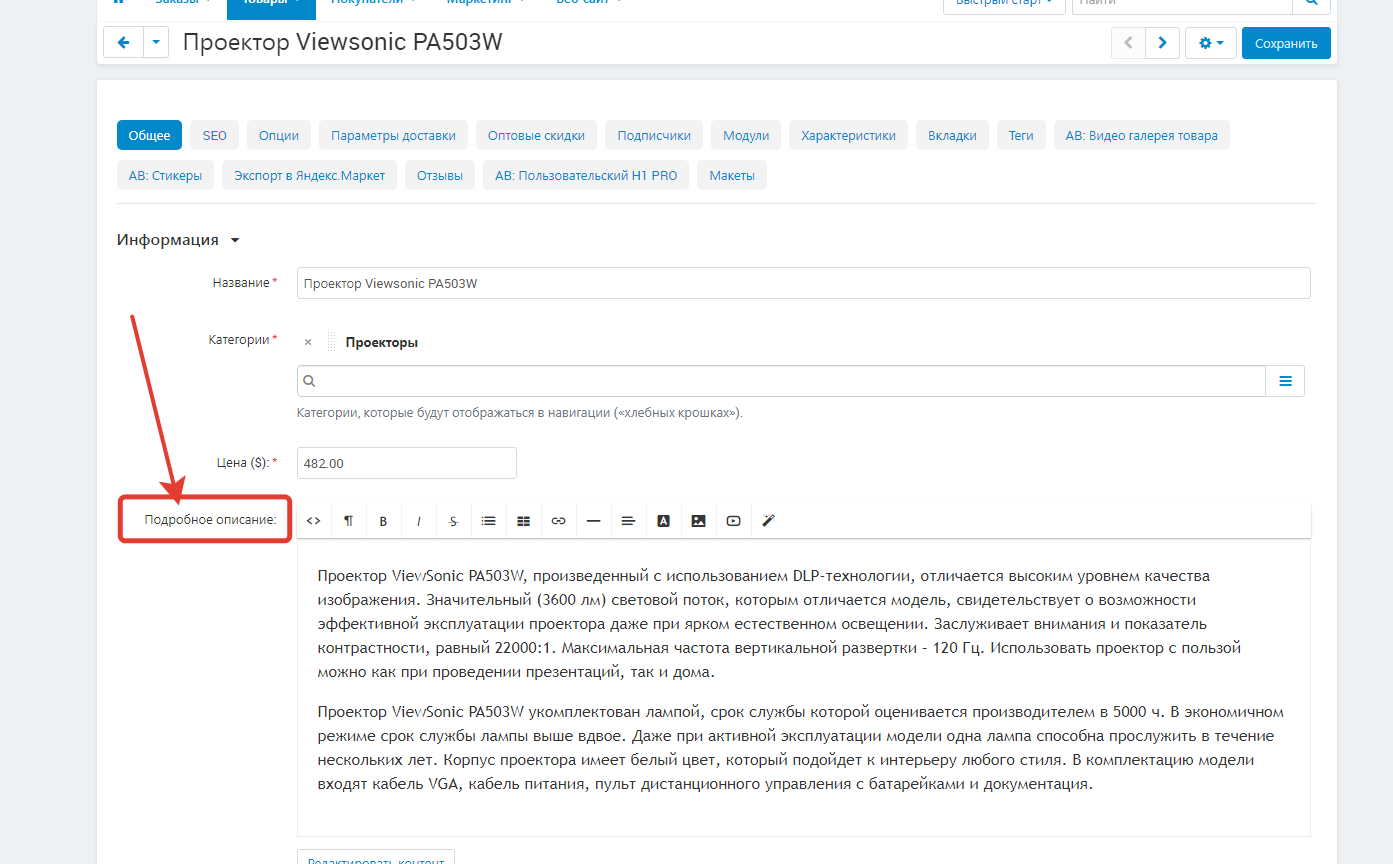
Task: Switch to the Характеристики tab
Action: click(x=848, y=135)
